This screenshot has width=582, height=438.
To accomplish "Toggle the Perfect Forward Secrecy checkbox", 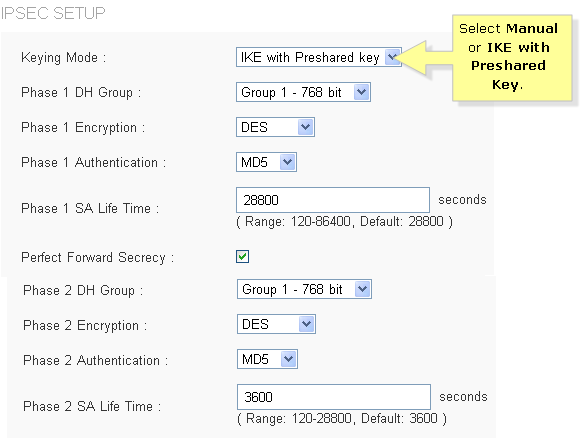I will pos(242,256).
